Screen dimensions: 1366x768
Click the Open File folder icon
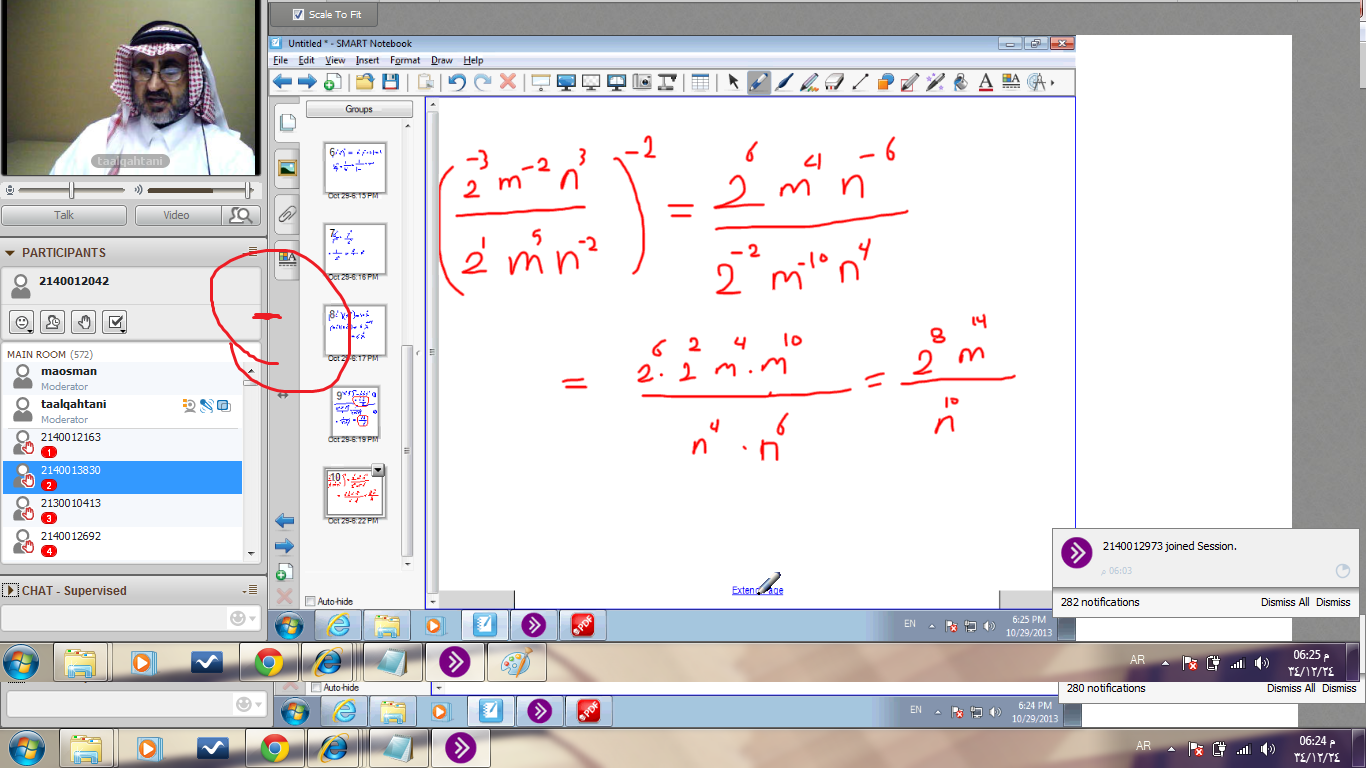pos(365,82)
